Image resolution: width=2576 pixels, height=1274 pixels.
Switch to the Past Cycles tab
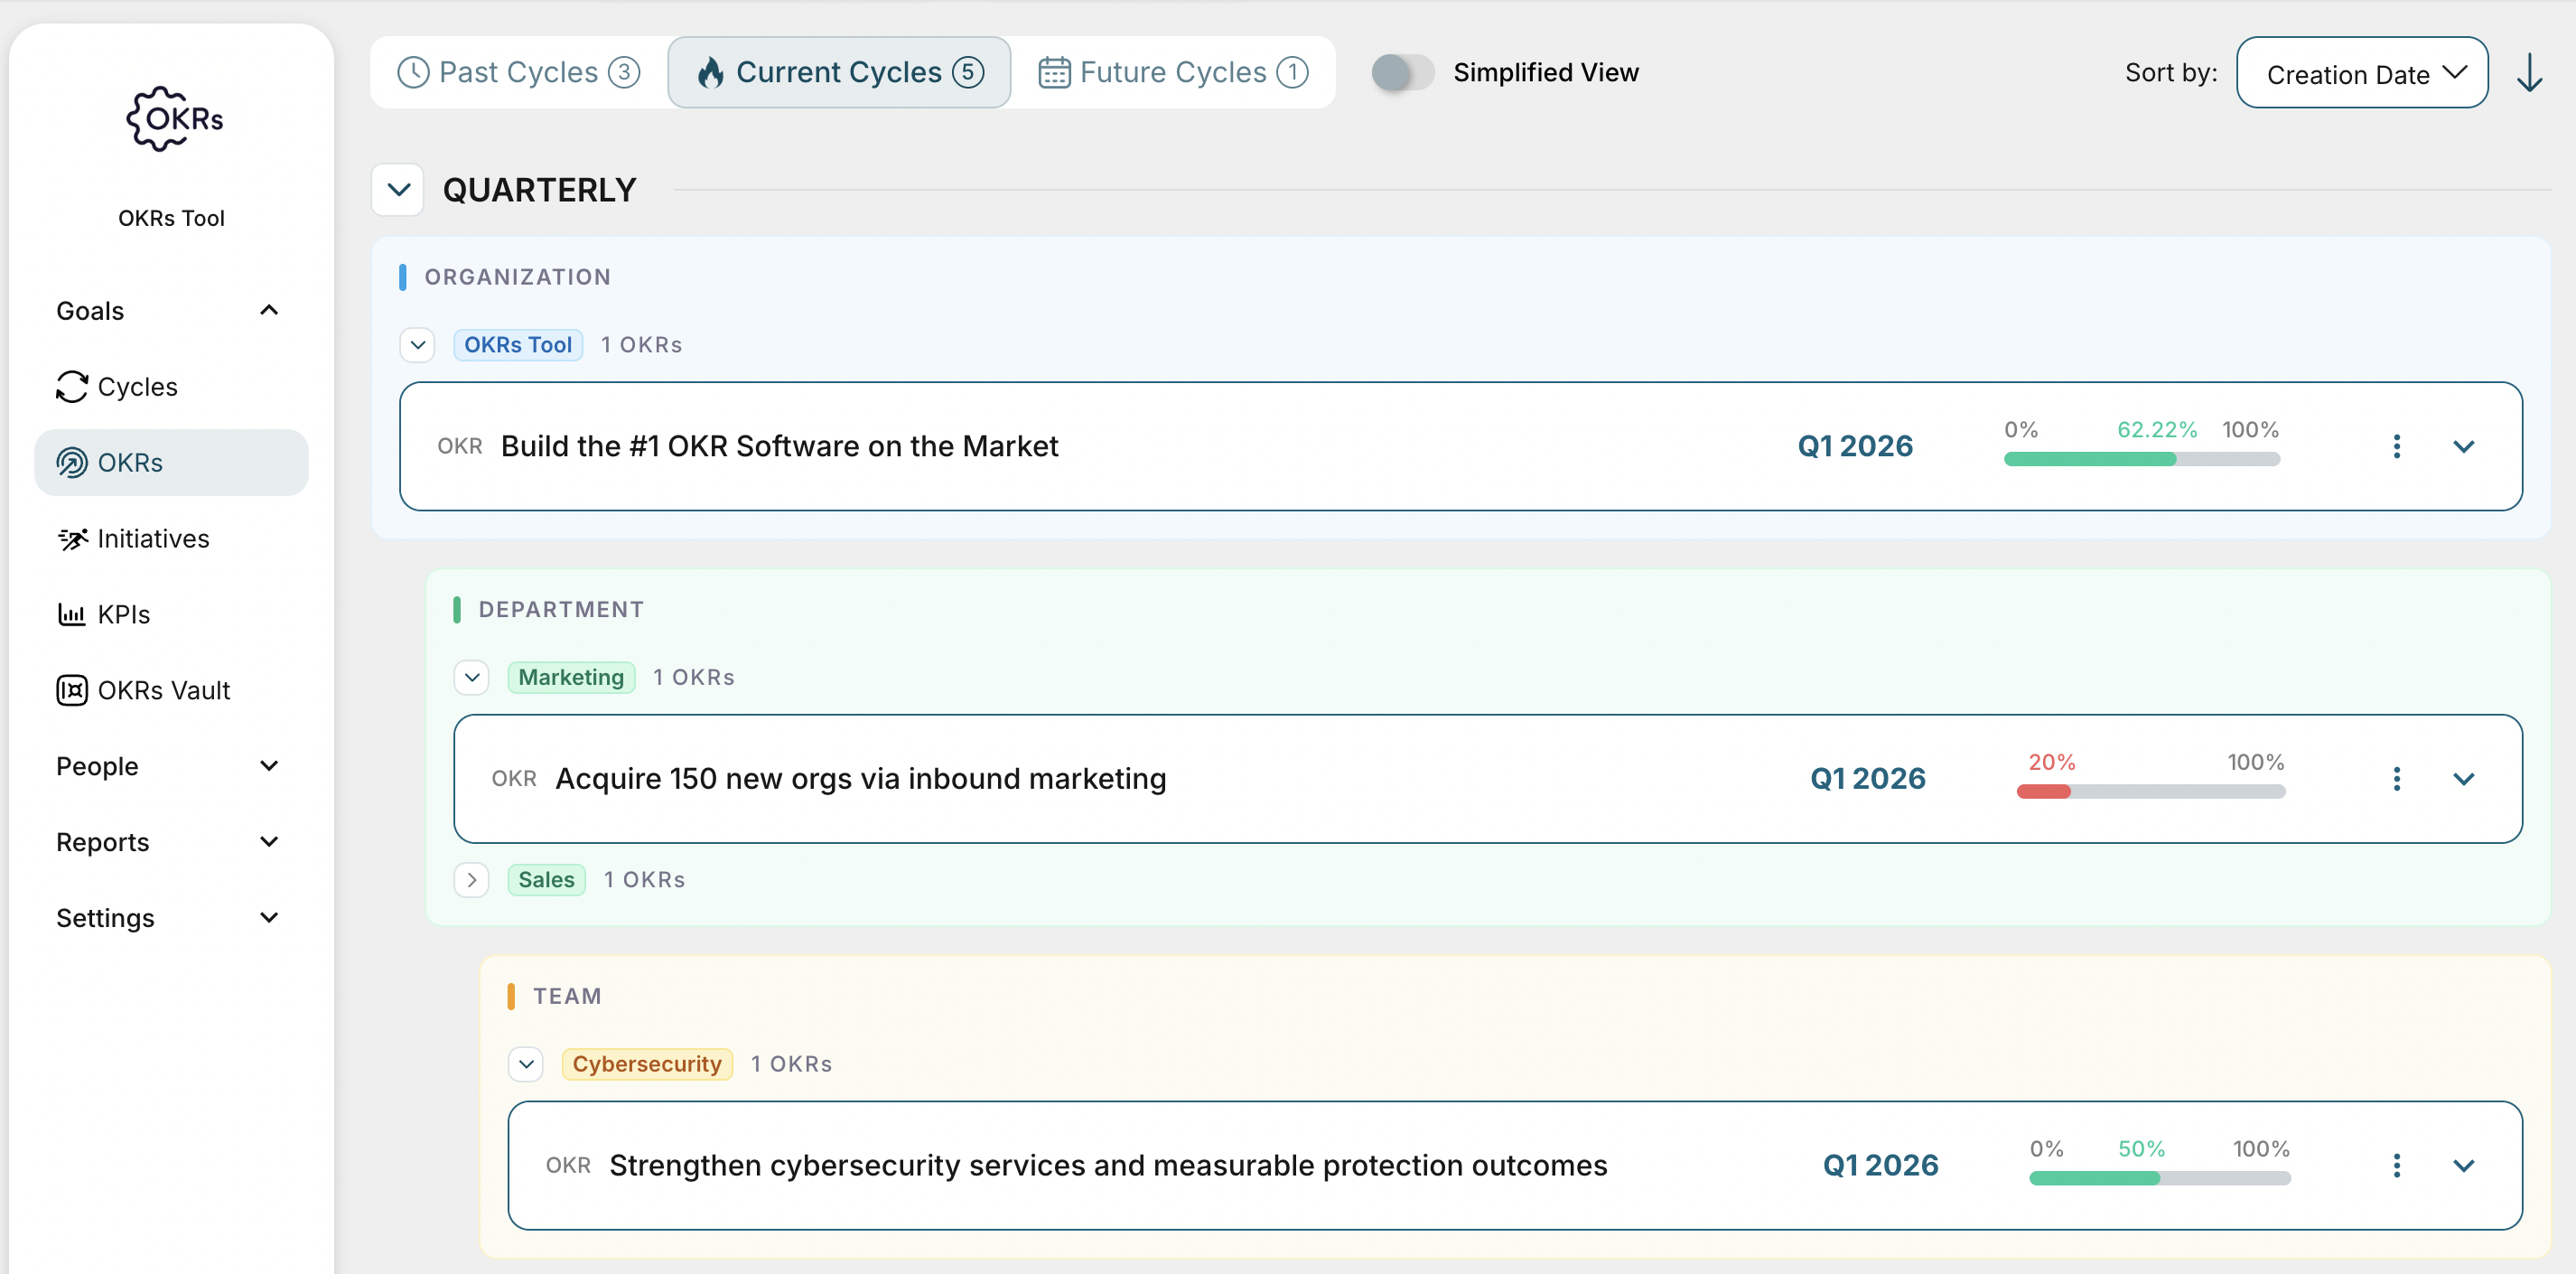pyautogui.click(x=518, y=71)
